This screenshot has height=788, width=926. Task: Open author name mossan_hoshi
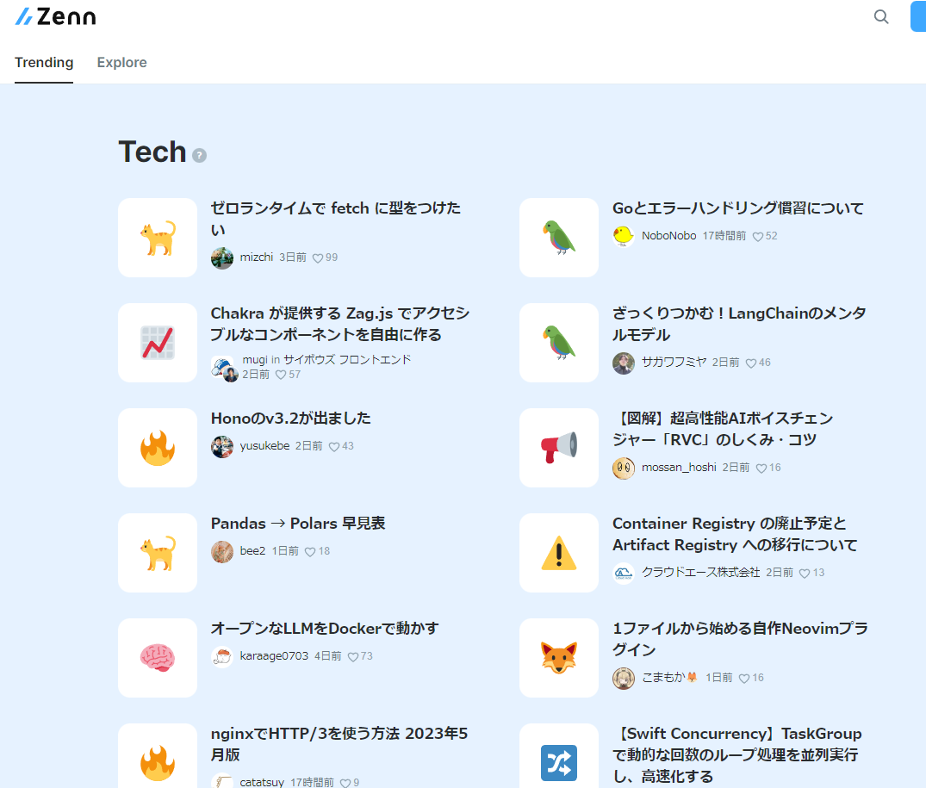679,467
